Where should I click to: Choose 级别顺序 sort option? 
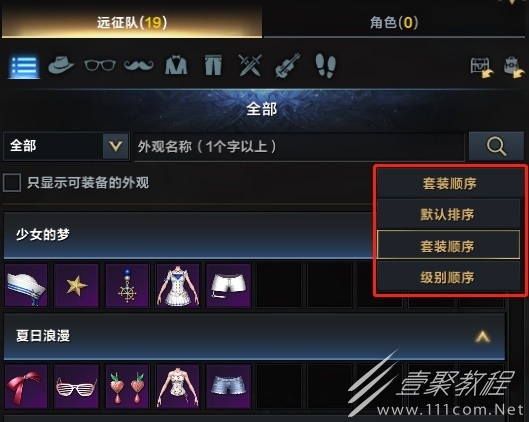(x=448, y=277)
